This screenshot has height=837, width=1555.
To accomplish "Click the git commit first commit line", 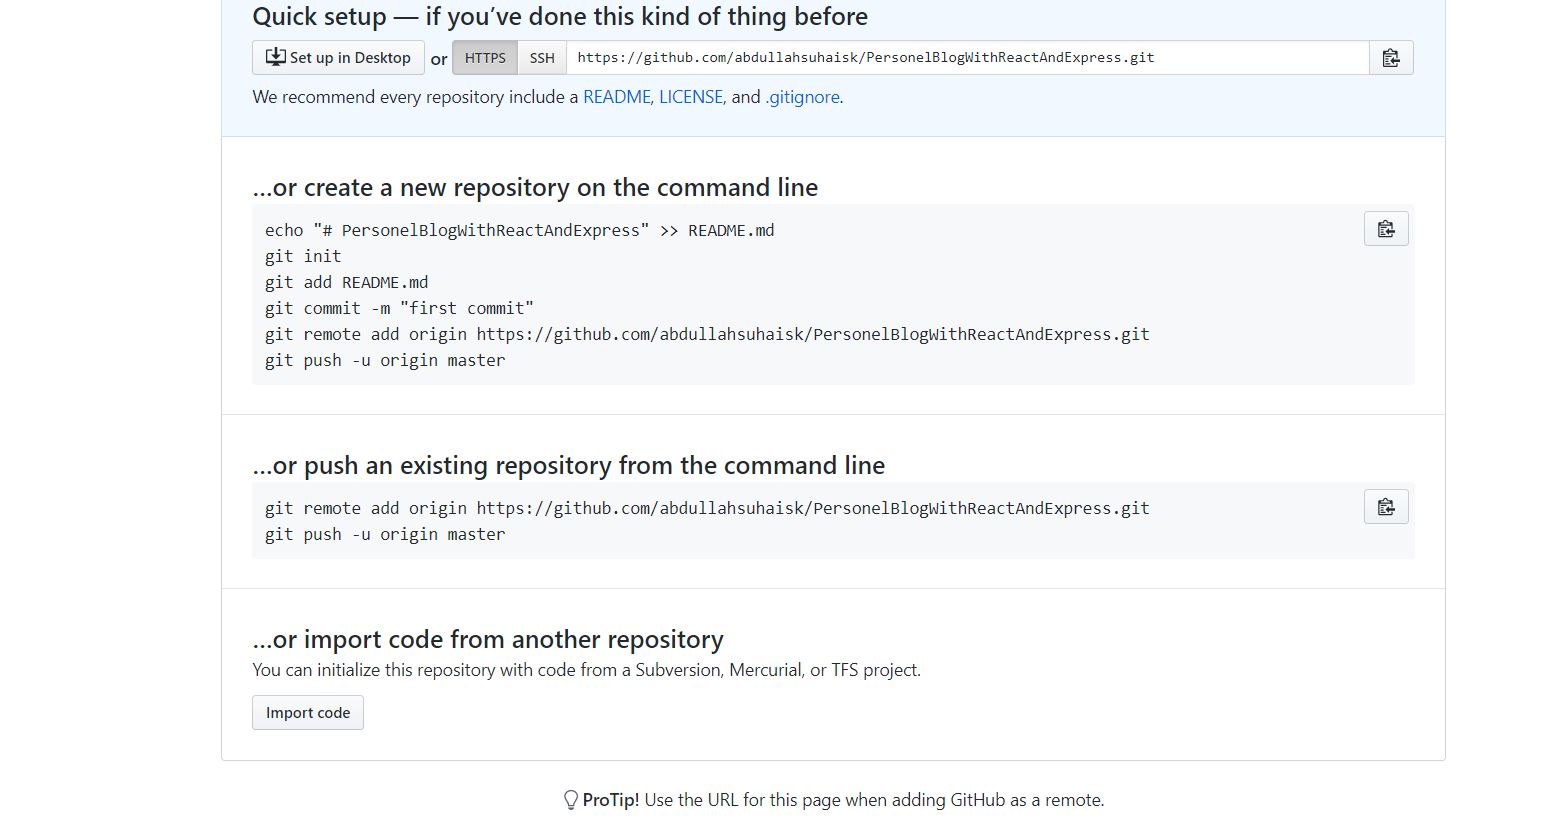I will 399,308.
